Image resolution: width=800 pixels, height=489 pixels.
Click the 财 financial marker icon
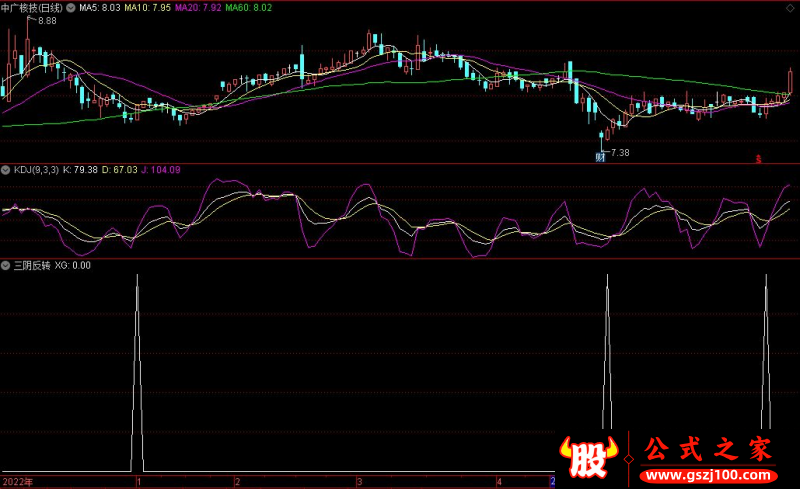[601, 157]
